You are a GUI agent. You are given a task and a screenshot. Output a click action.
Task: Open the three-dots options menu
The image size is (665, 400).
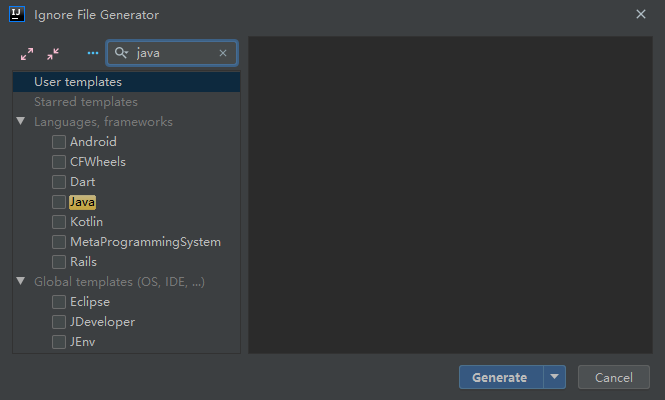pos(93,53)
